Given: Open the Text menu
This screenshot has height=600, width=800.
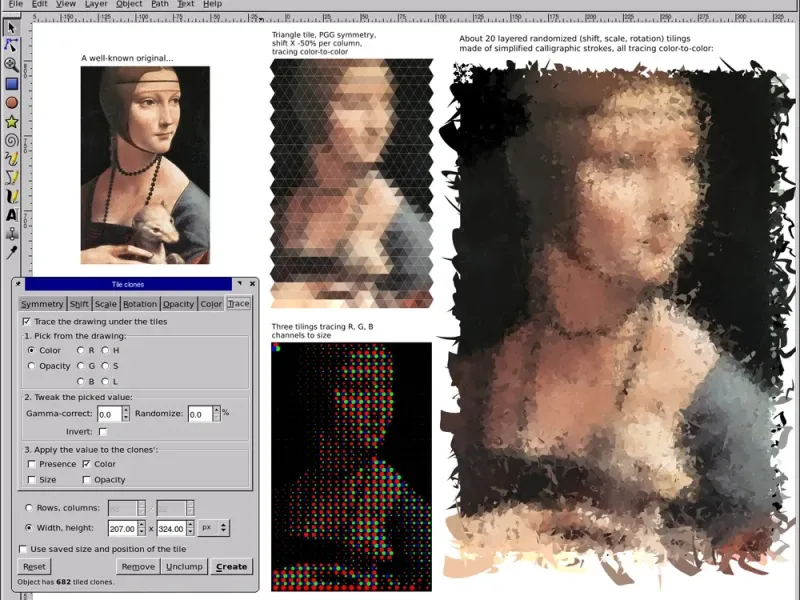Looking at the screenshot, I should tap(186, 4).
